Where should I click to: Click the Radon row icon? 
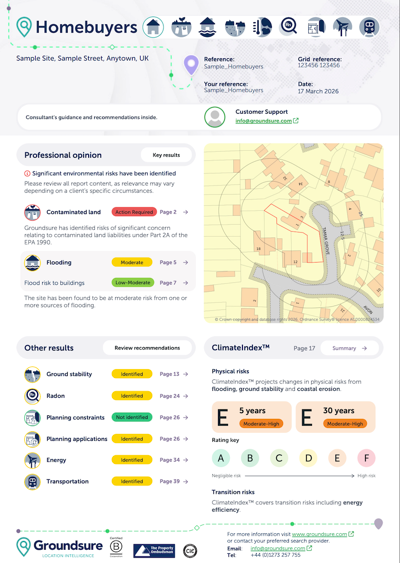(x=32, y=396)
